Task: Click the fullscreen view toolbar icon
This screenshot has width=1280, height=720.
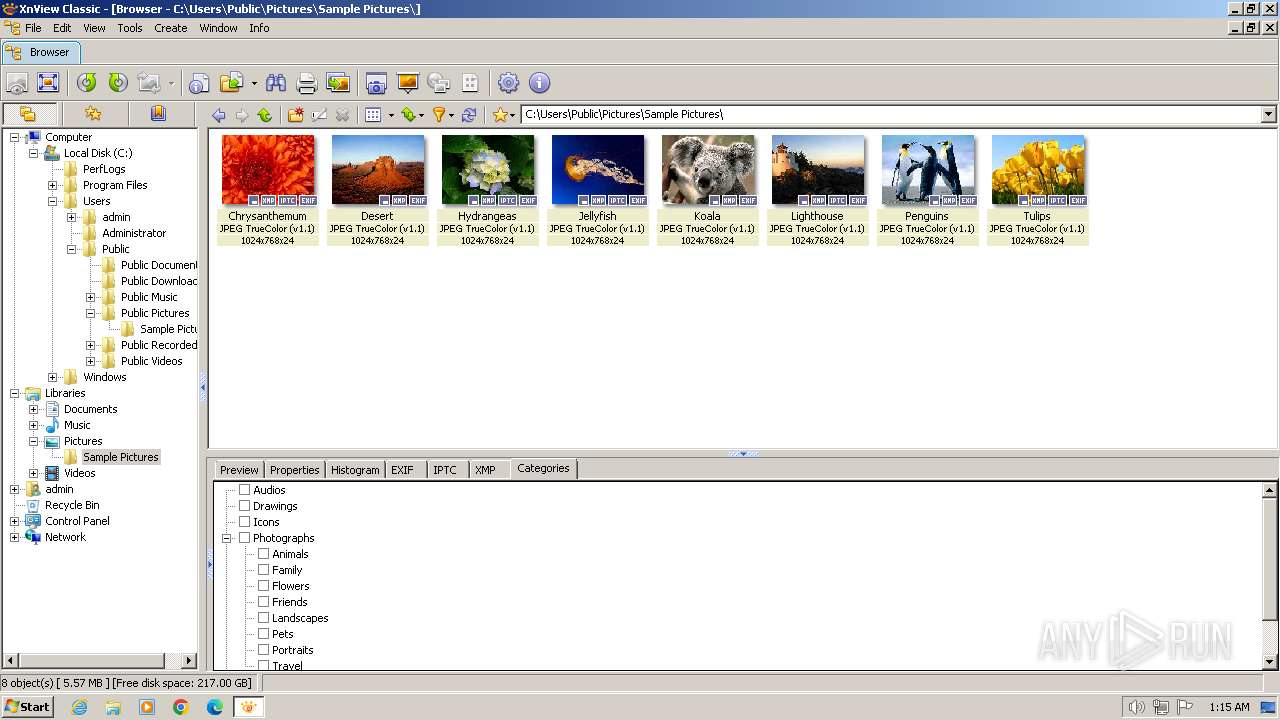Action: (48, 83)
